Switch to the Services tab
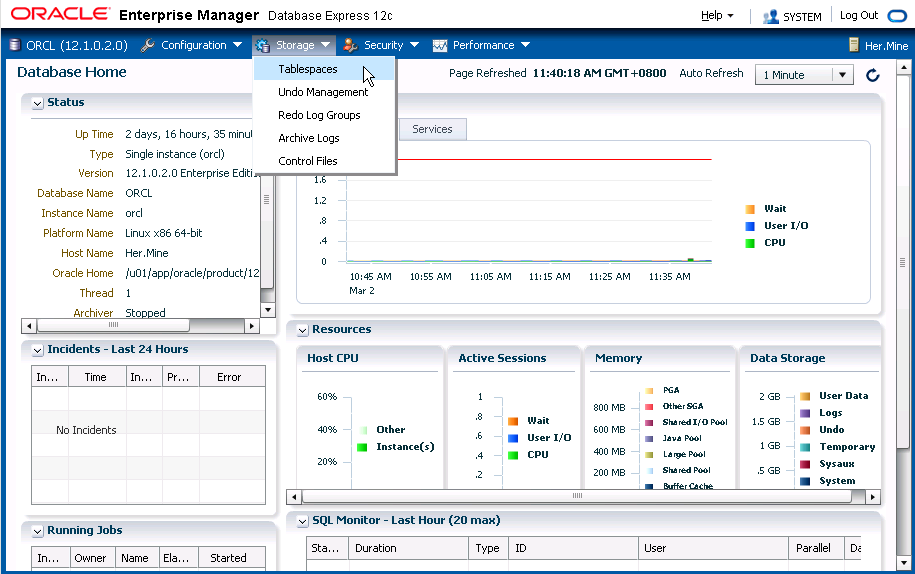 [x=432, y=129]
